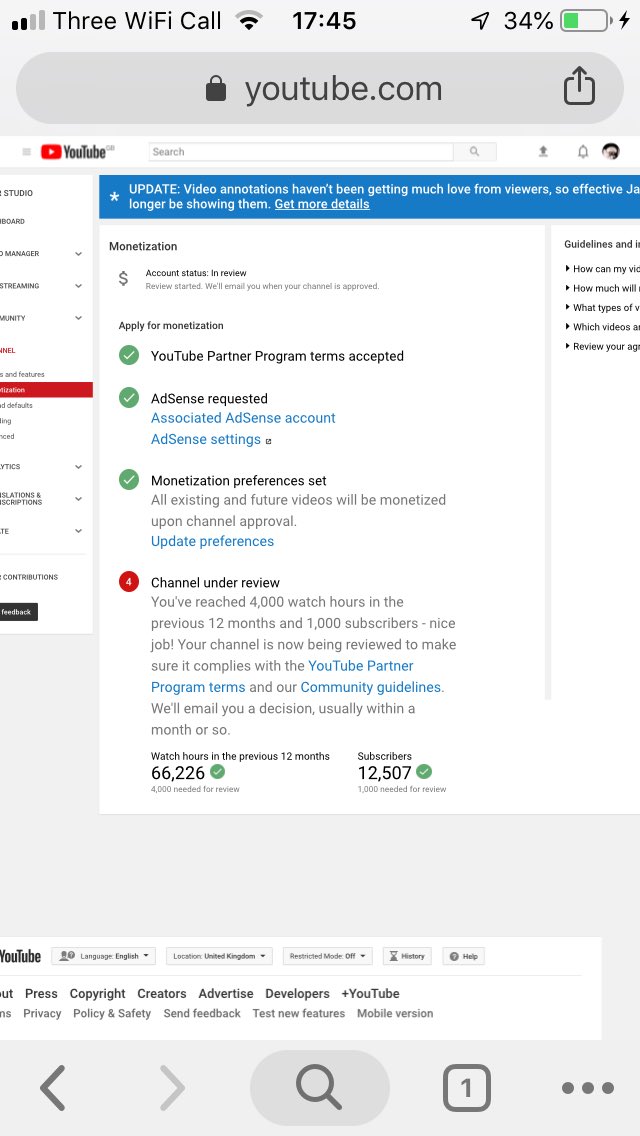Open the Associated AdSense account link
The width and height of the screenshot is (640, 1136).
(x=243, y=418)
